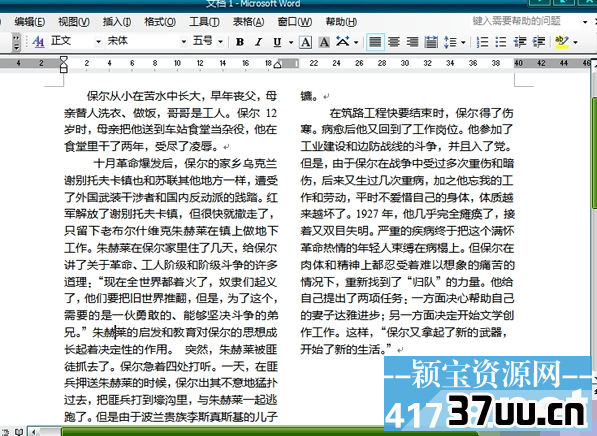The width and height of the screenshot is (597, 436).
Task: Click the line spacing icon
Action: 450,42
